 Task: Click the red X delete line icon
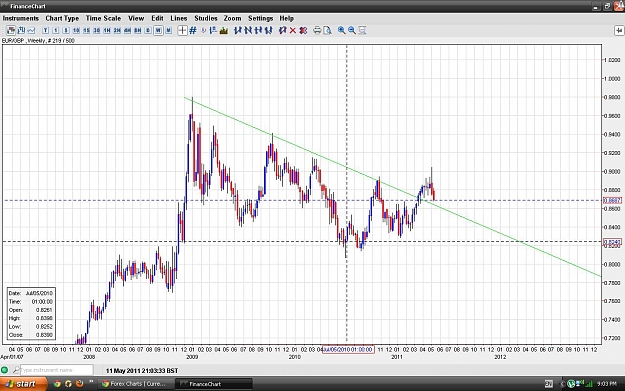pyautogui.click(x=293, y=31)
